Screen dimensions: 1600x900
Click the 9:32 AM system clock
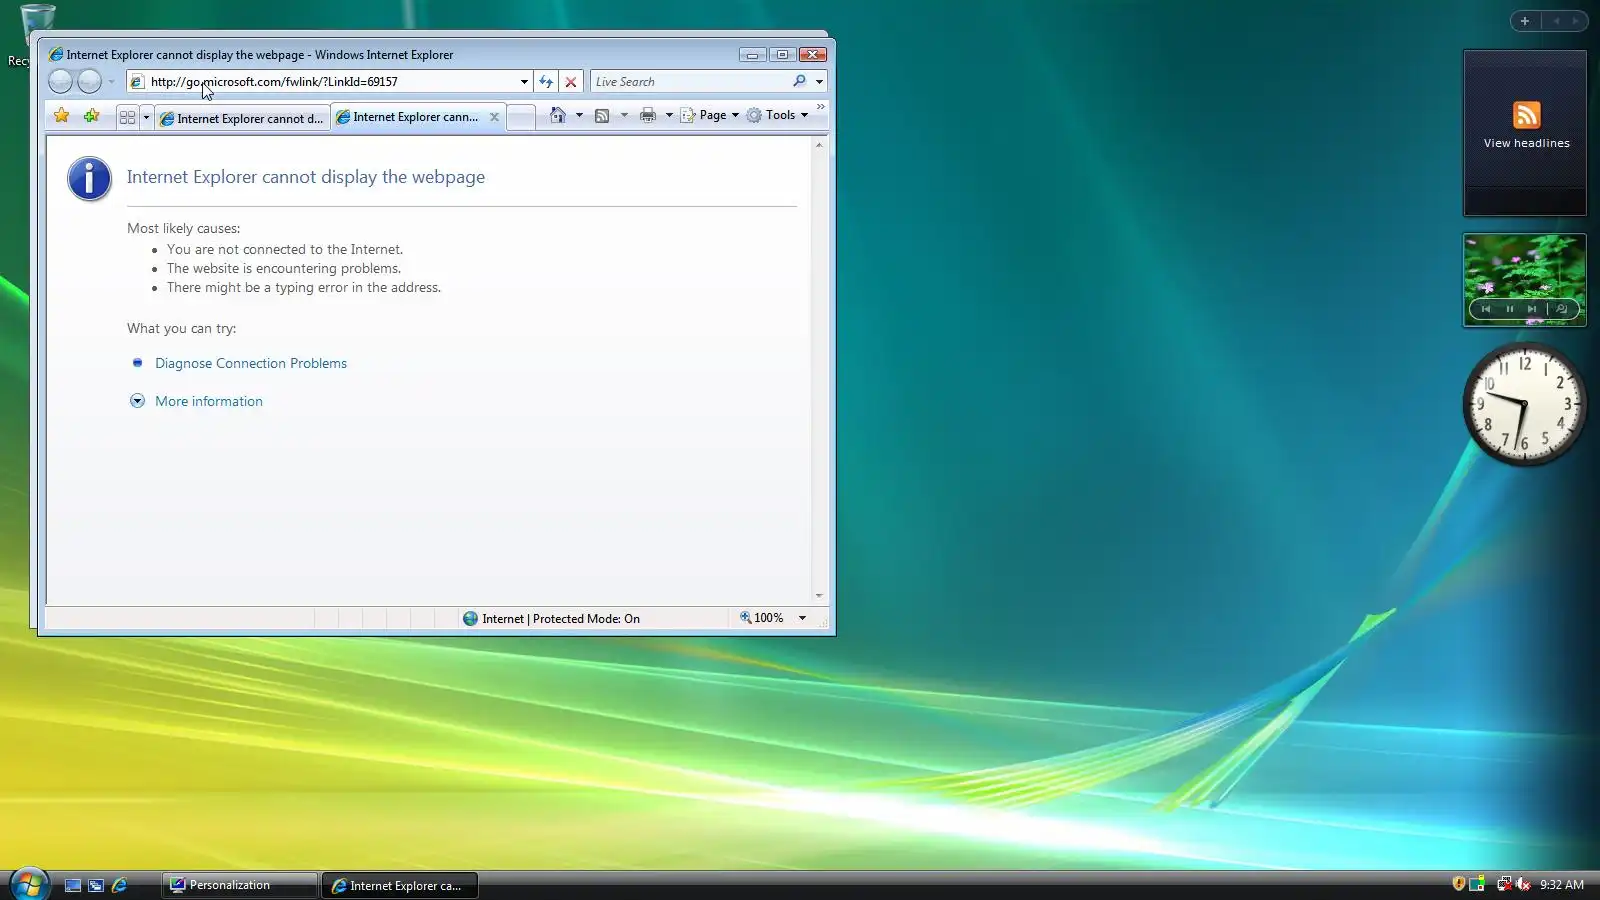(x=1562, y=885)
